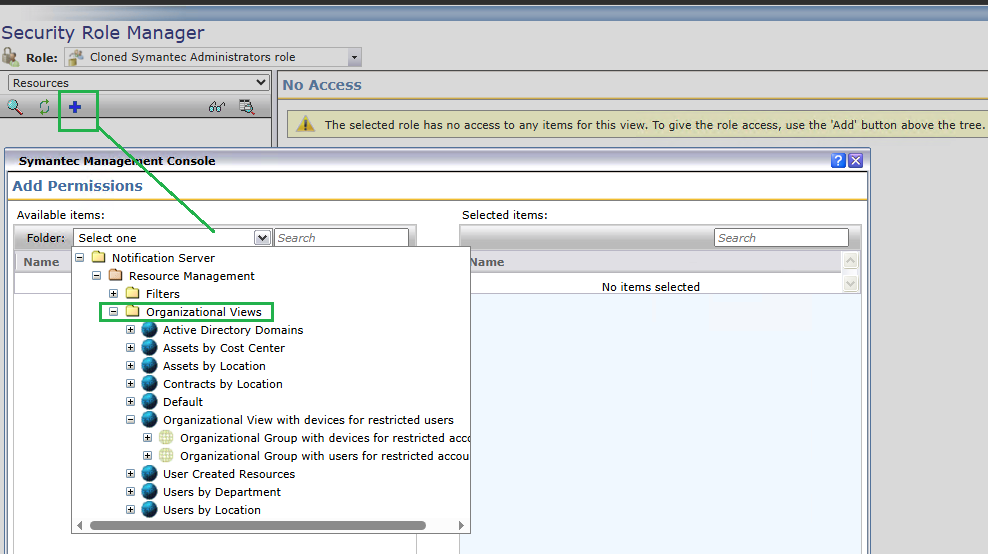Expand Active Directory Domains node
Image resolution: width=988 pixels, height=554 pixels.
point(130,330)
